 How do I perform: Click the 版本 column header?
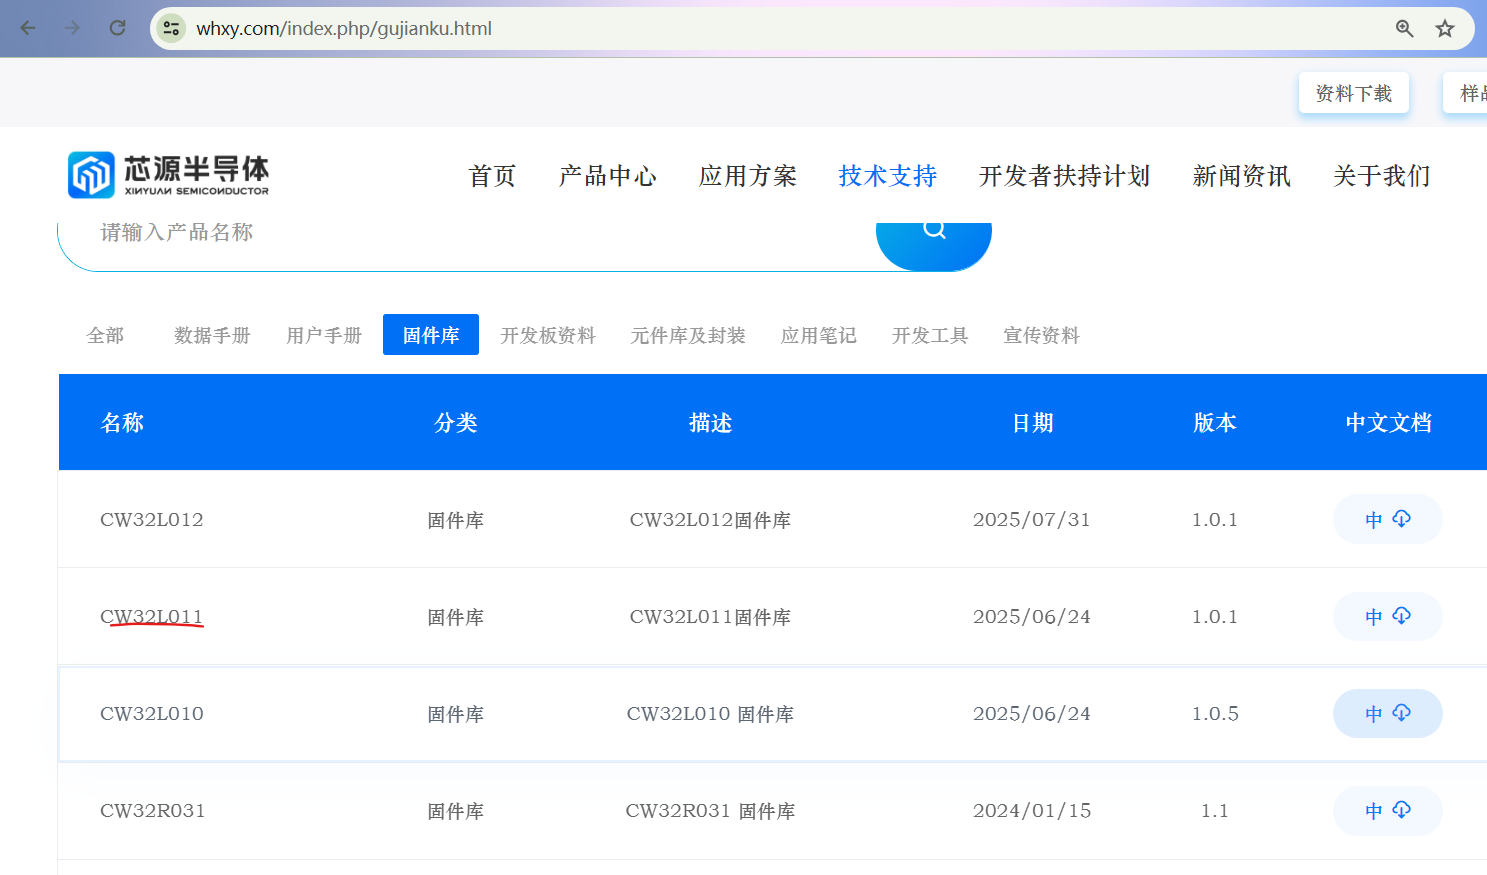click(1215, 423)
